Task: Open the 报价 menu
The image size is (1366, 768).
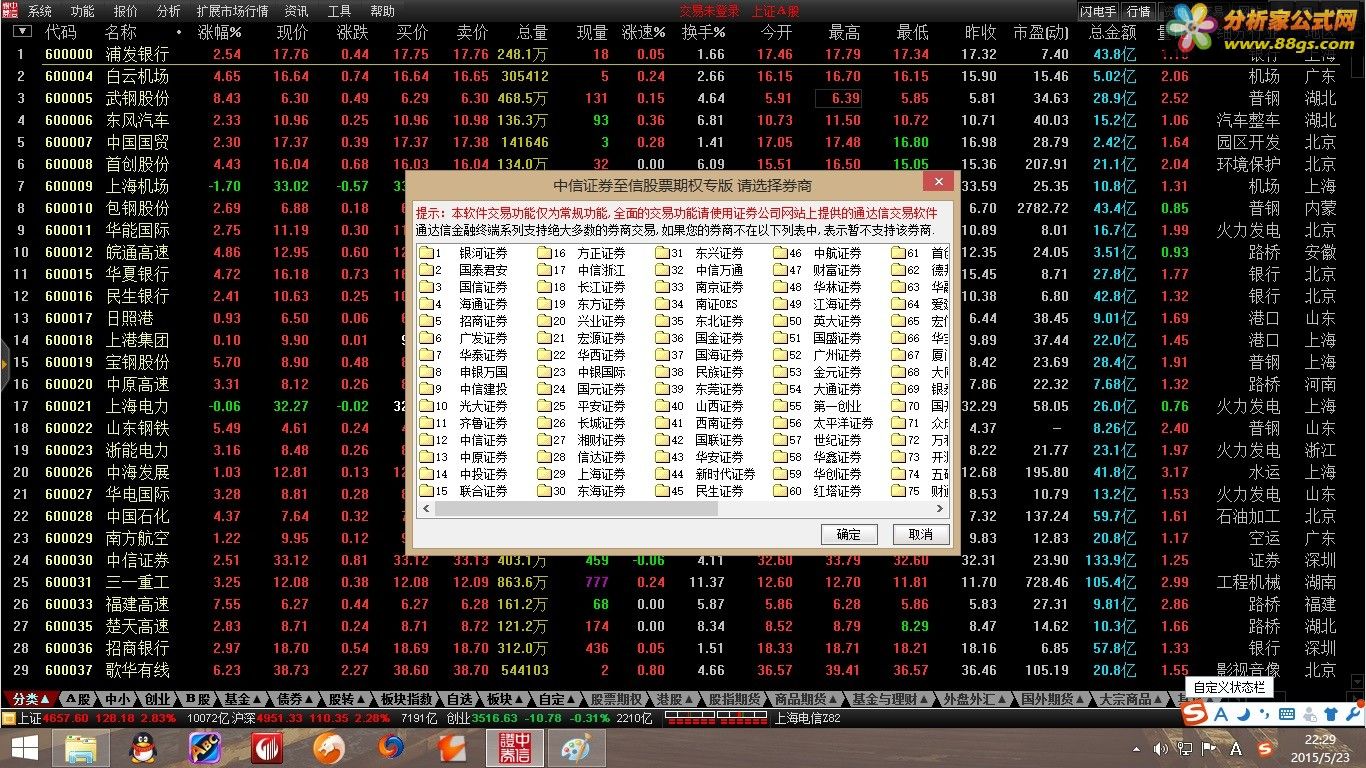Action: coord(126,11)
